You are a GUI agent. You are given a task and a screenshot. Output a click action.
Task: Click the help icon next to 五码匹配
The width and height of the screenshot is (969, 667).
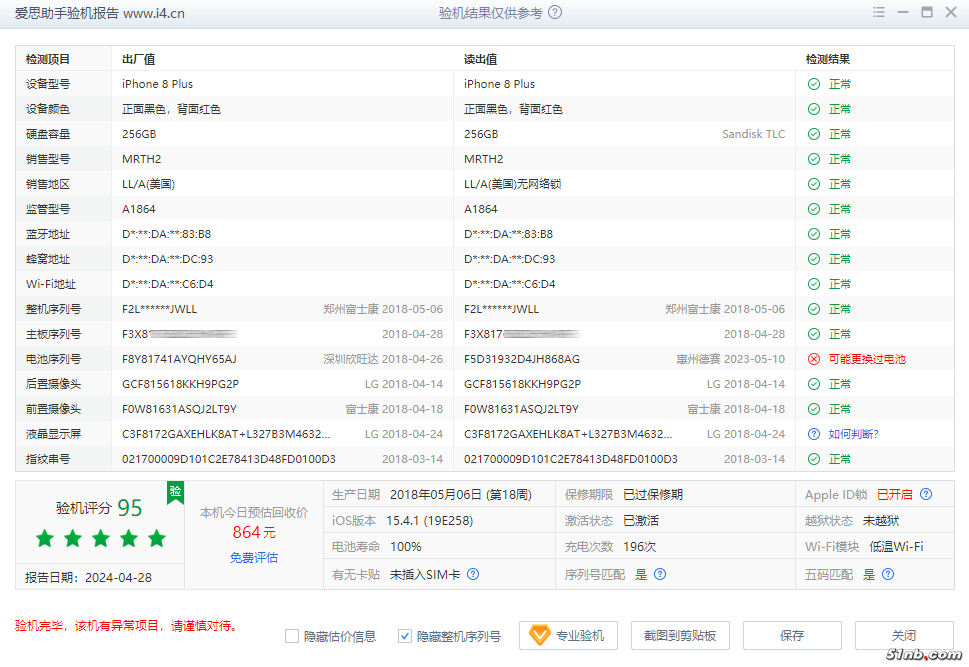point(888,574)
